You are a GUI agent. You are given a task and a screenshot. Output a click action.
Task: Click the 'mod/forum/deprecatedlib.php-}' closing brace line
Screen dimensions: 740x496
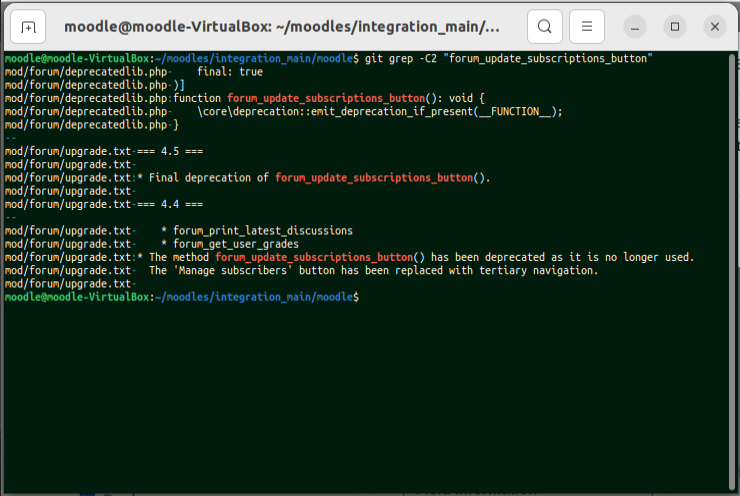click(x=92, y=125)
